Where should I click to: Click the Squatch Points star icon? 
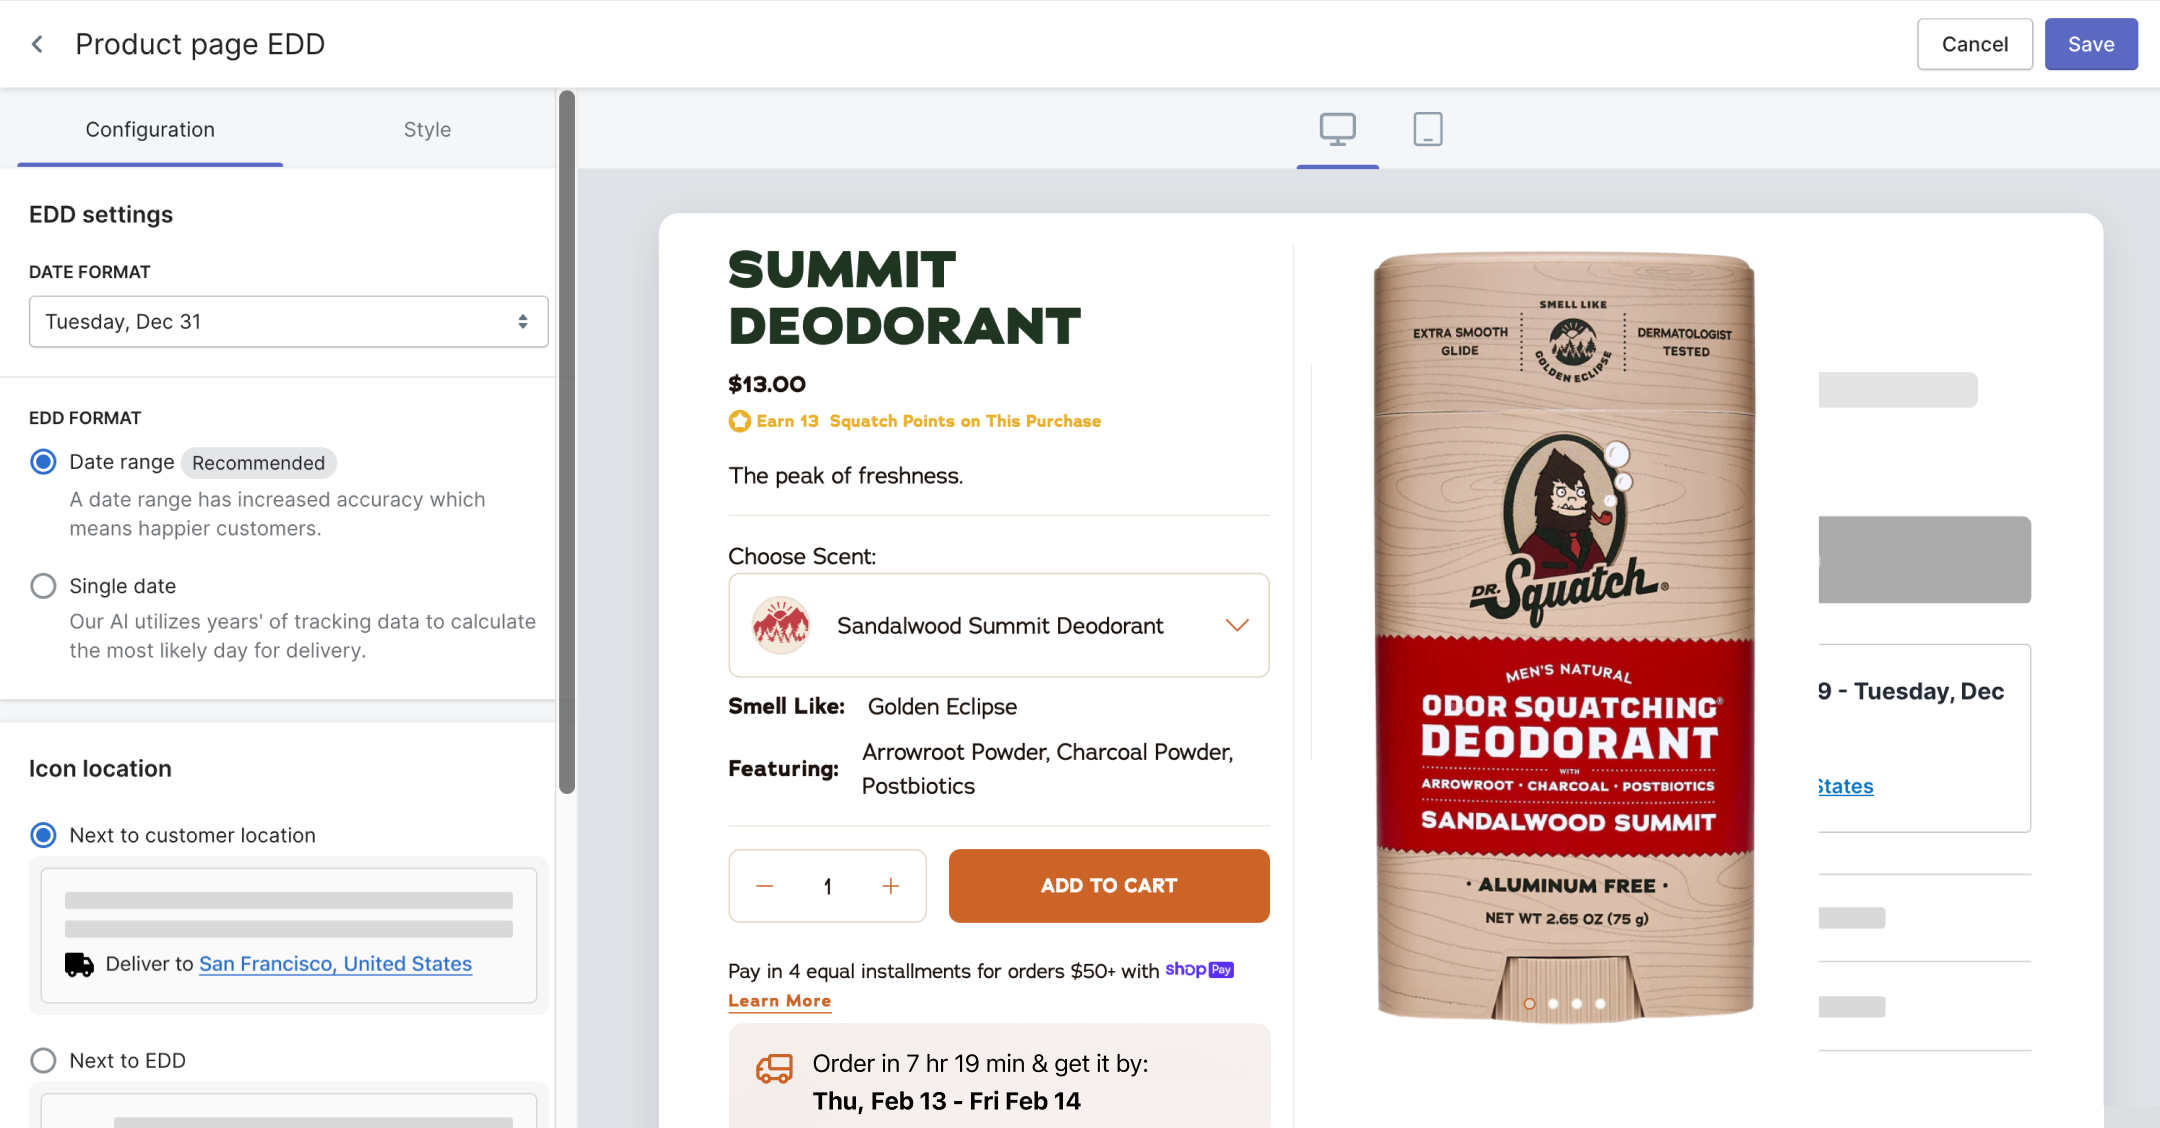click(739, 421)
